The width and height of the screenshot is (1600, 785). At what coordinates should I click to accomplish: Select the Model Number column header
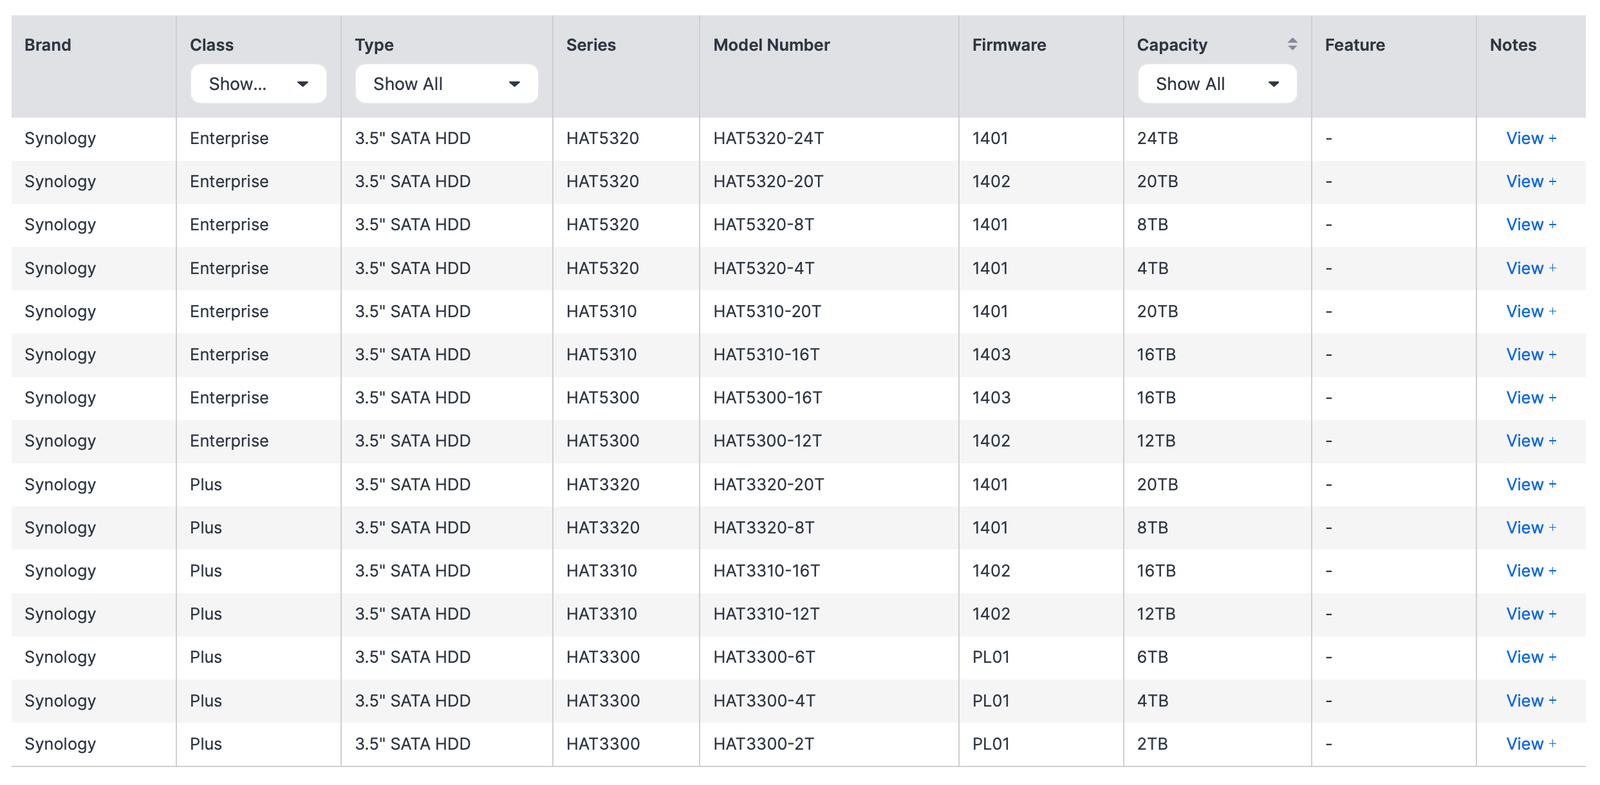click(x=771, y=45)
